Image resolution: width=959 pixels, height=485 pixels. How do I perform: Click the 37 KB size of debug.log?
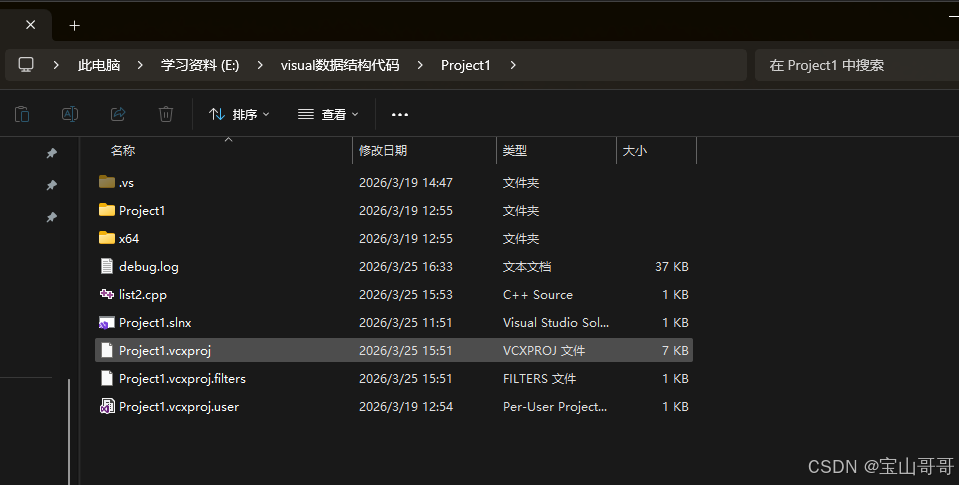(672, 267)
